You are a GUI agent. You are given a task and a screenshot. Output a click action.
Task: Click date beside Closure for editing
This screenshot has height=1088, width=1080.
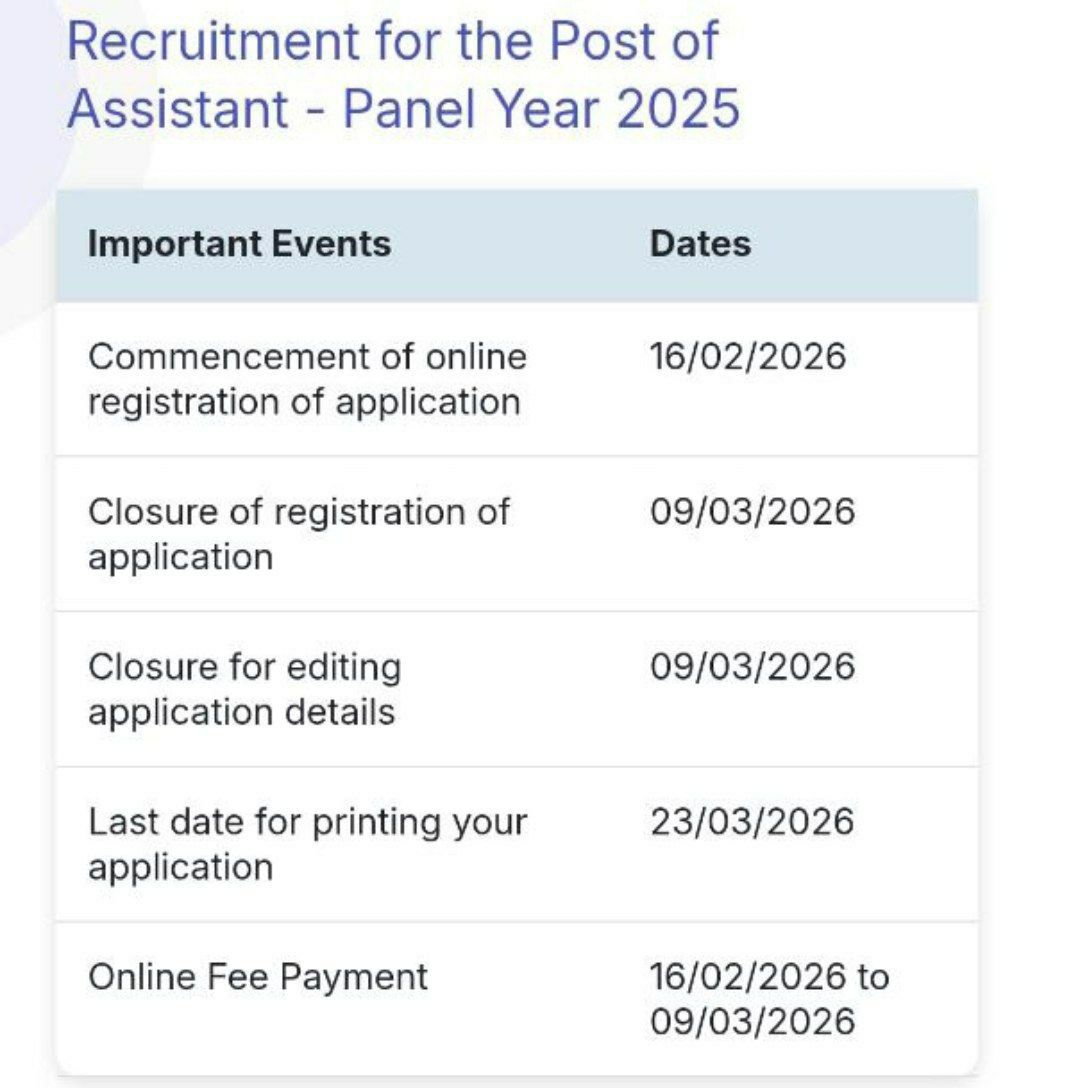click(752, 667)
